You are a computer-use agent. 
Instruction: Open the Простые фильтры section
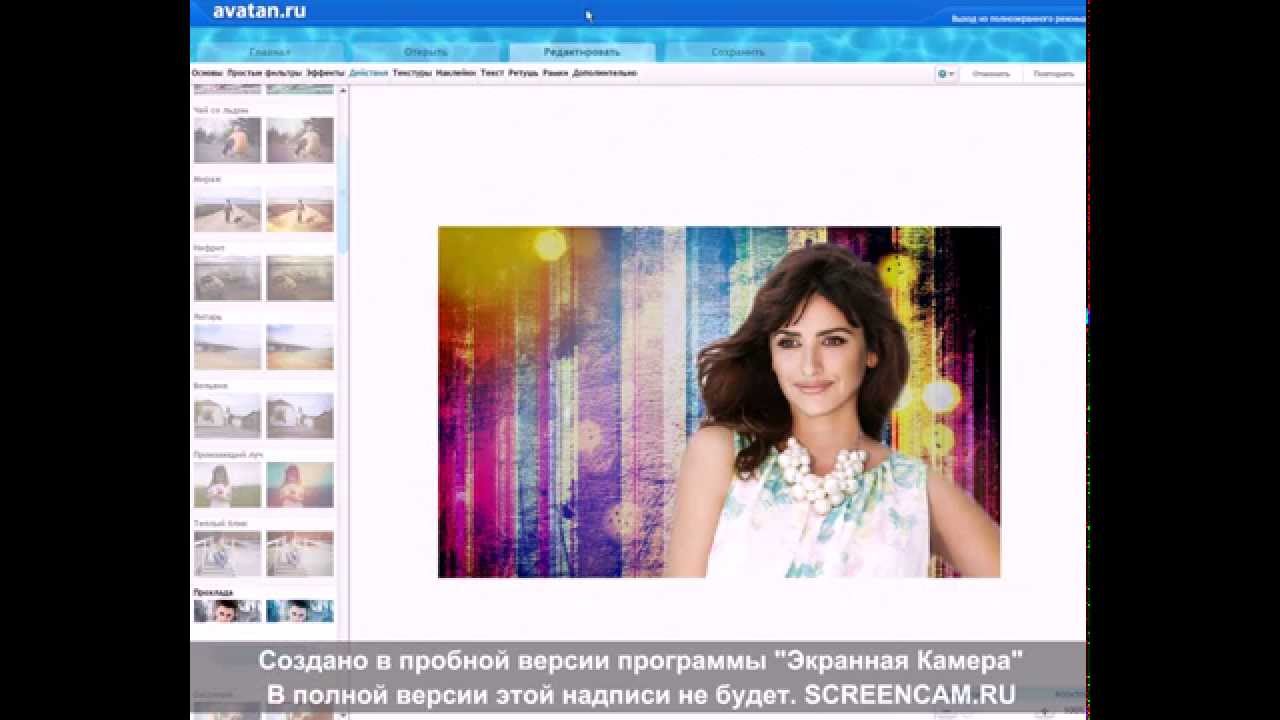coord(264,73)
